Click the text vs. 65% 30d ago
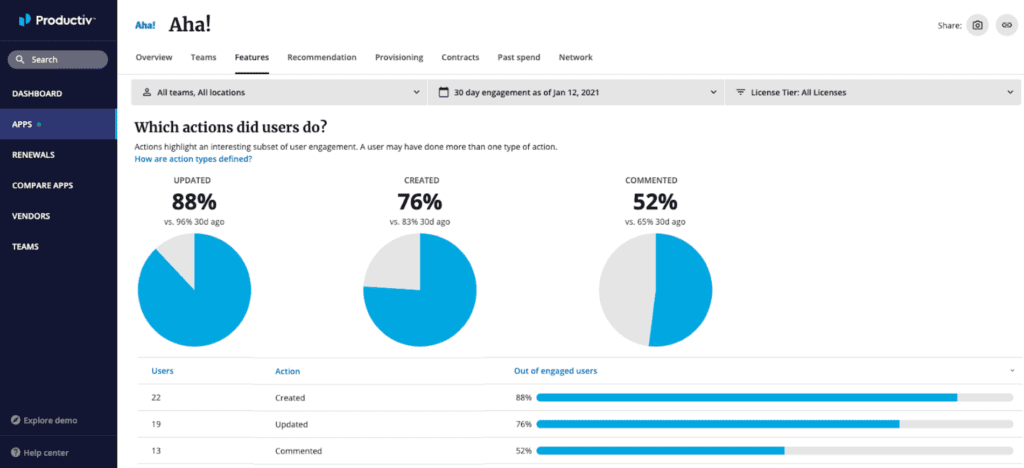This screenshot has width=1024, height=468. click(656, 222)
